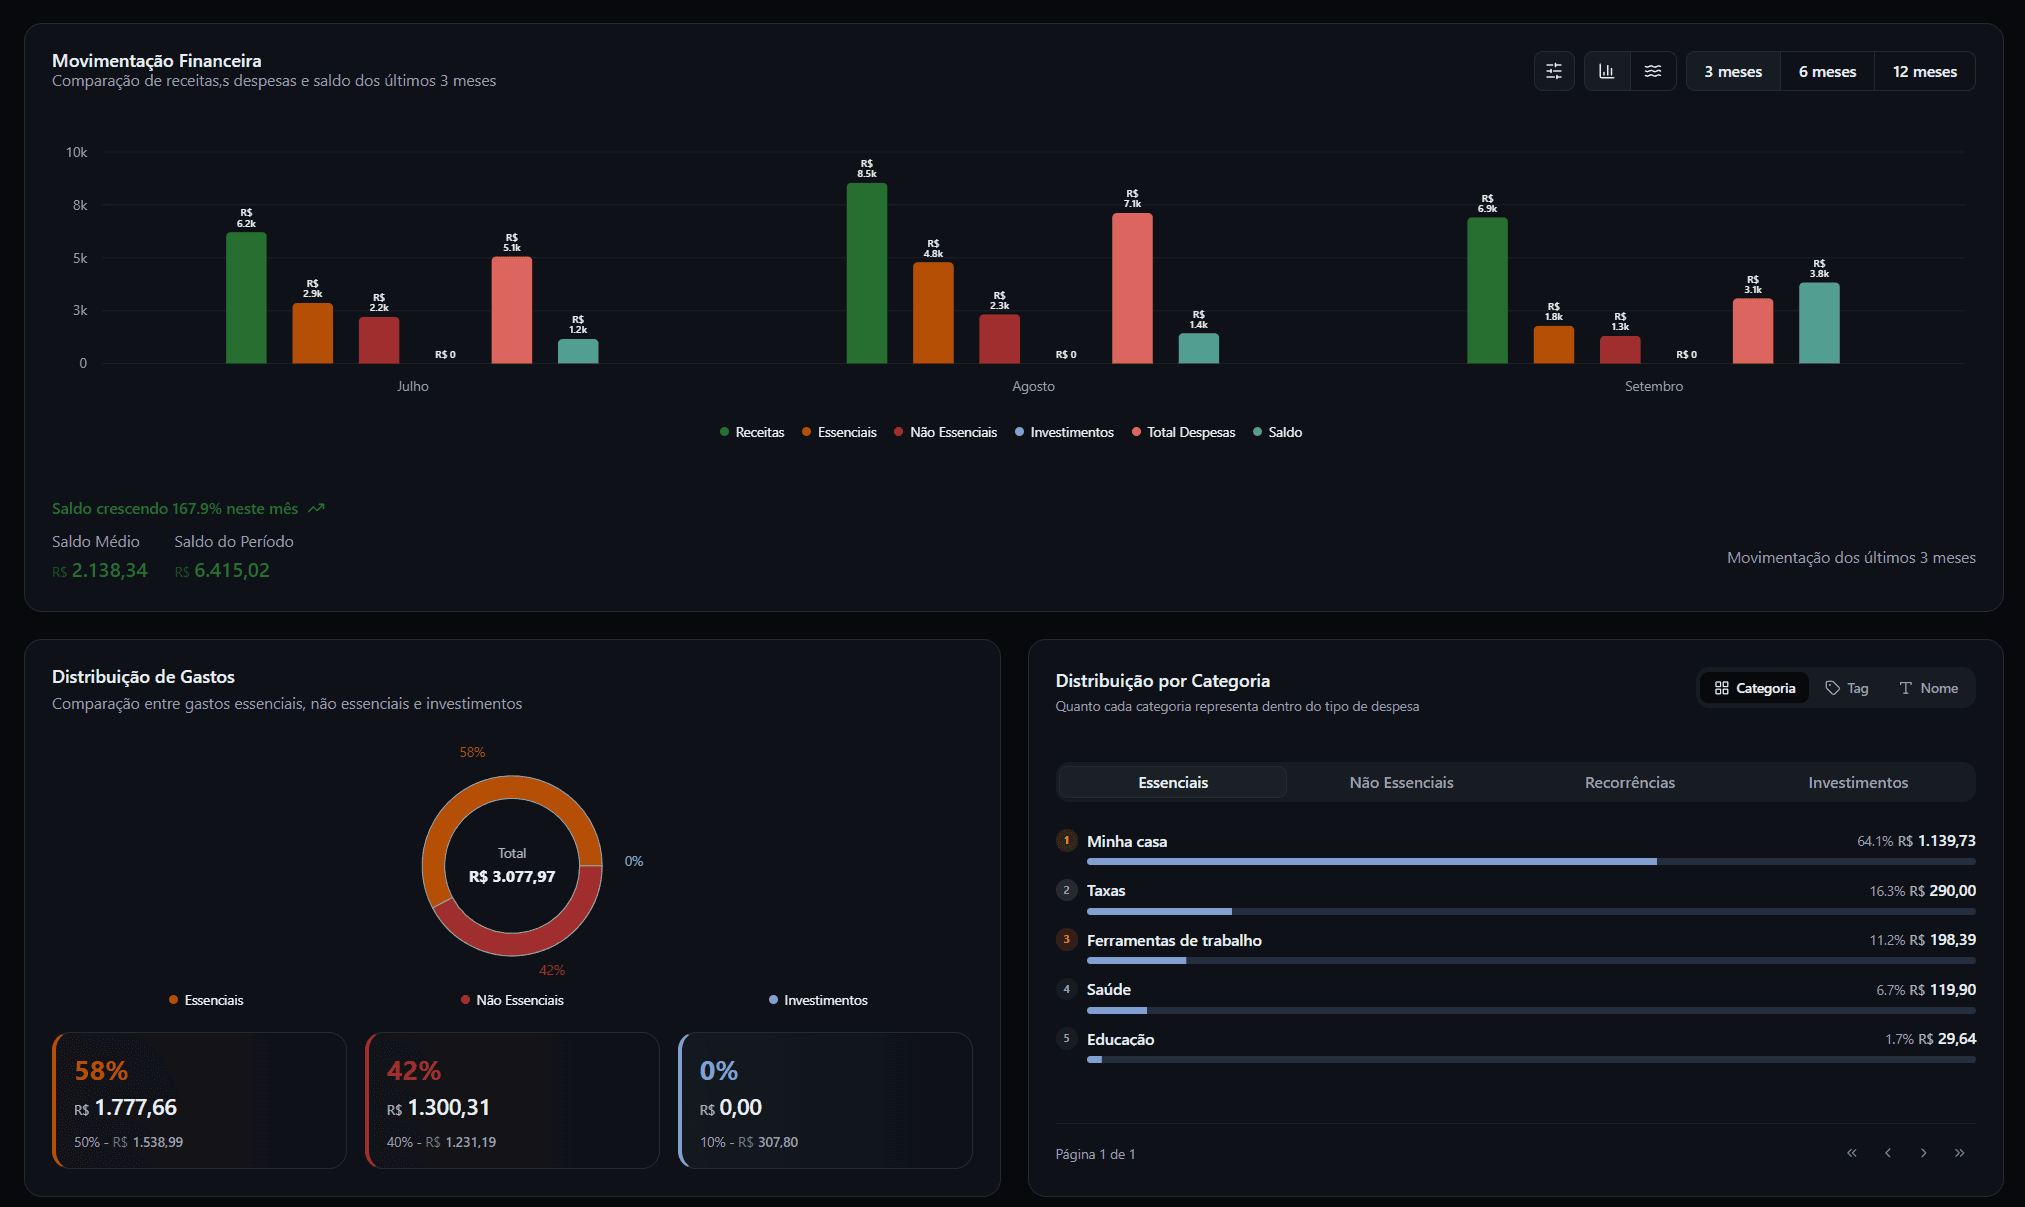Click the 42% Não Essenciais summary card
Image resolution: width=2025 pixels, height=1207 pixels.
(x=512, y=1100)
